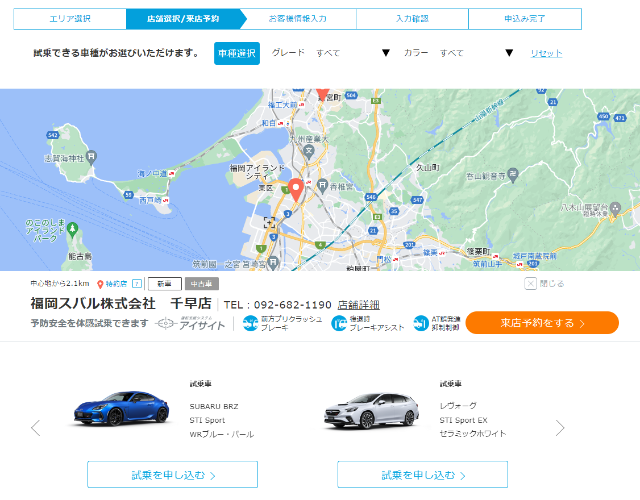
Task: Click the 福岡アイランドシティ label on map
Action: click(257, 172)
